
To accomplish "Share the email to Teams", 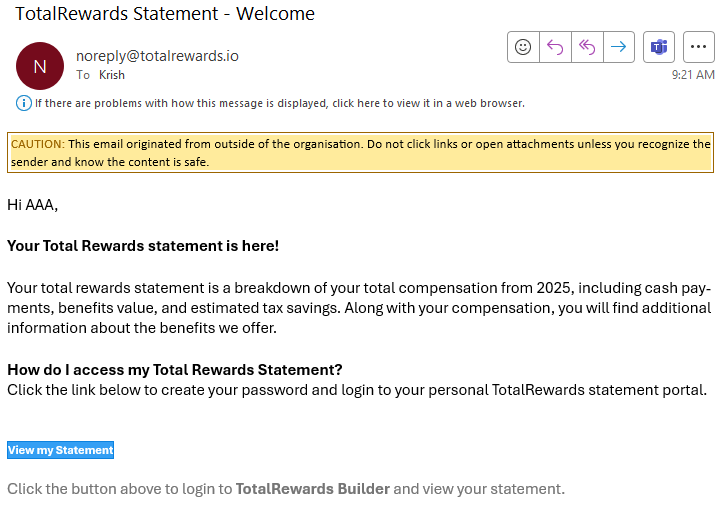I will click(659, 47).
